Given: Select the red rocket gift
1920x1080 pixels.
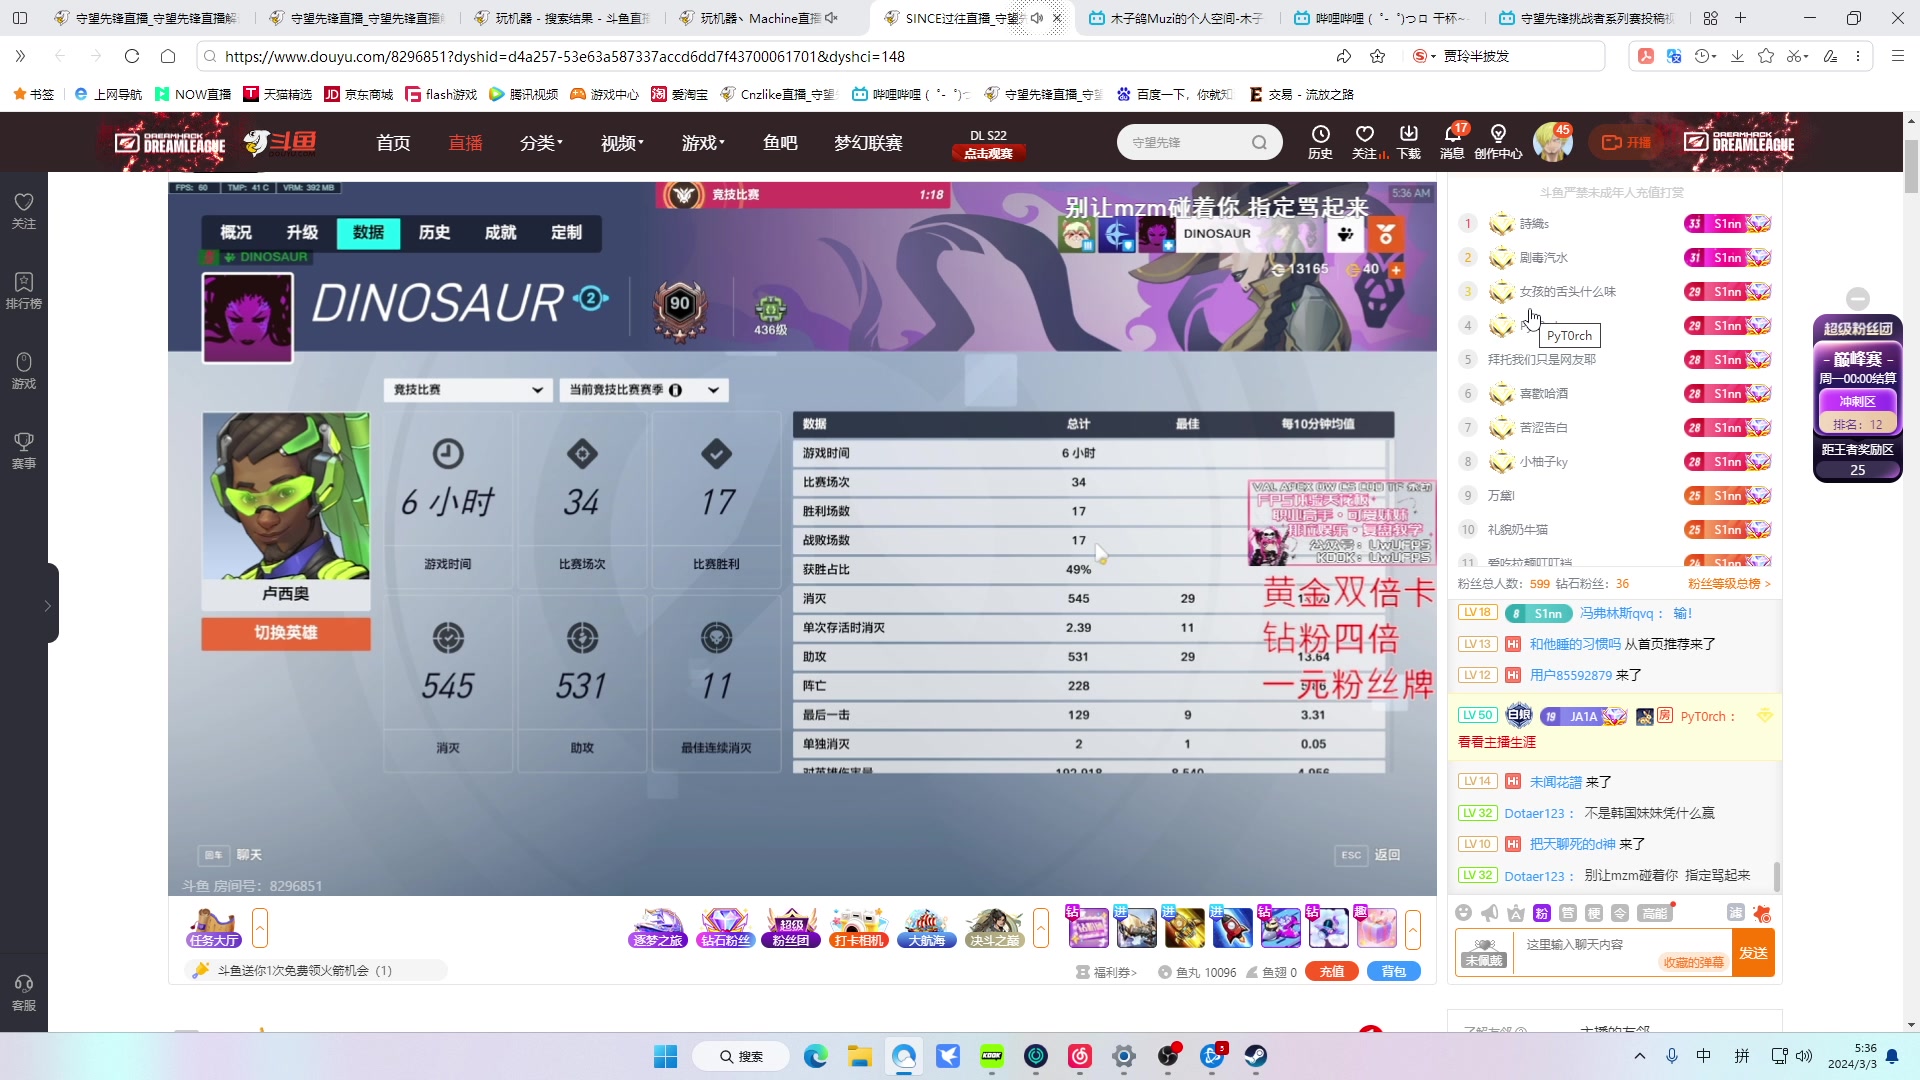Looking at the screenshot, I should pos(1231,928).
